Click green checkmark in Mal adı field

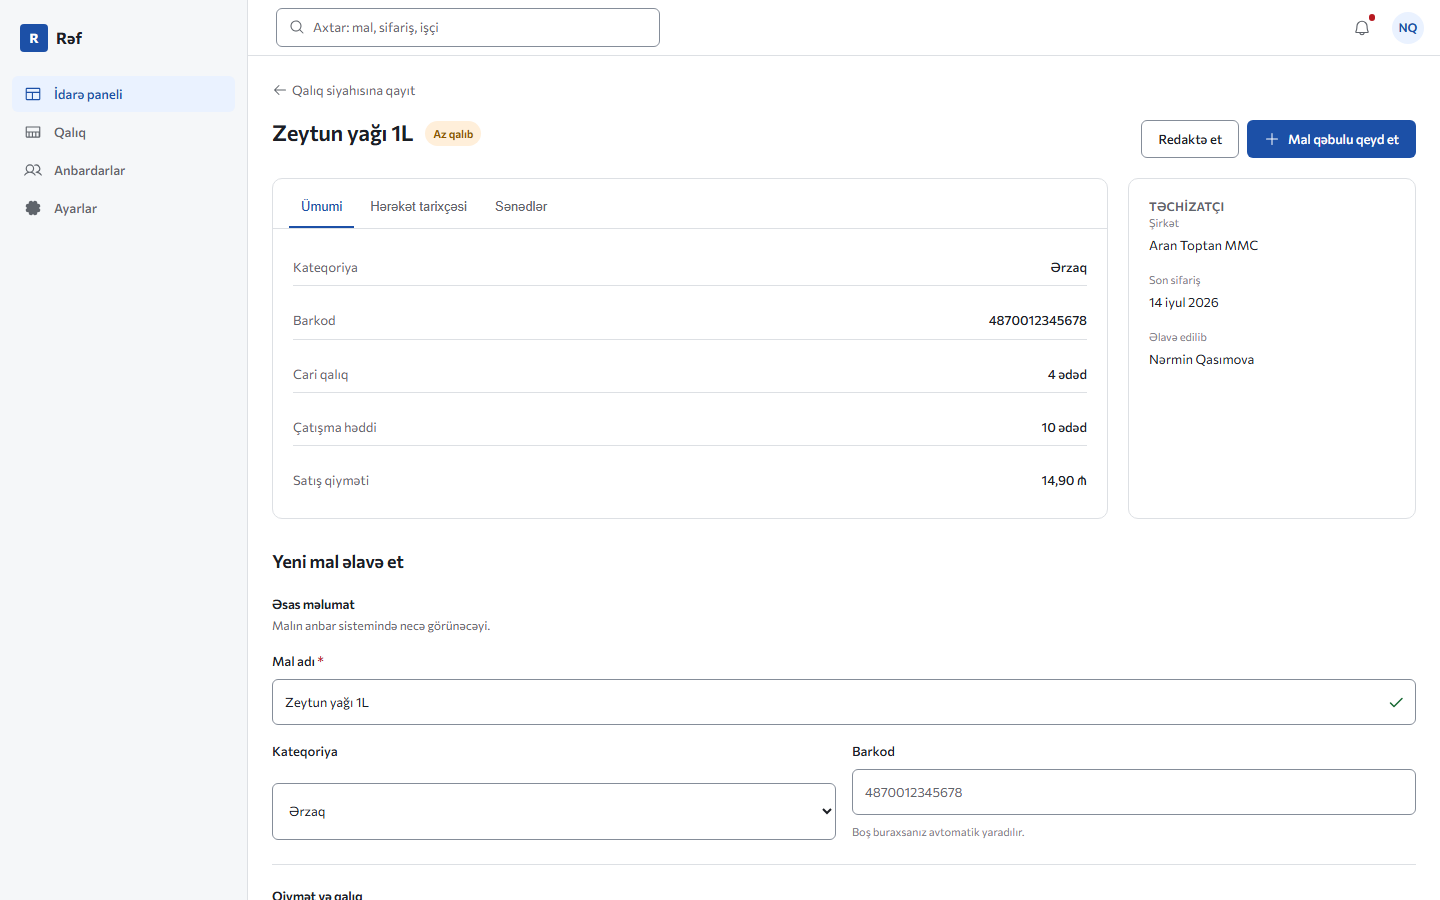coord(1396,702)
